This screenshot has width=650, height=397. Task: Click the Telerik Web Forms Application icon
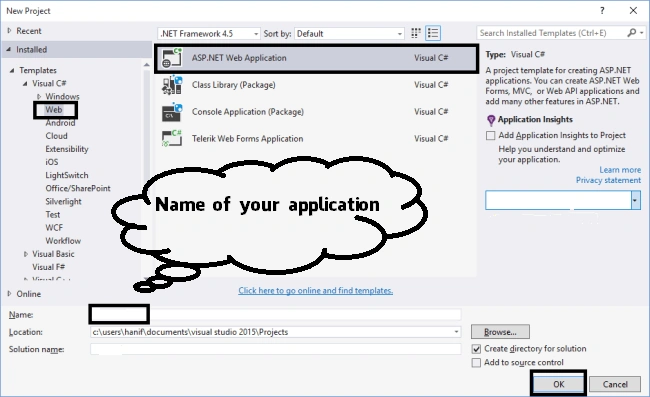click(x=172, y=138)
